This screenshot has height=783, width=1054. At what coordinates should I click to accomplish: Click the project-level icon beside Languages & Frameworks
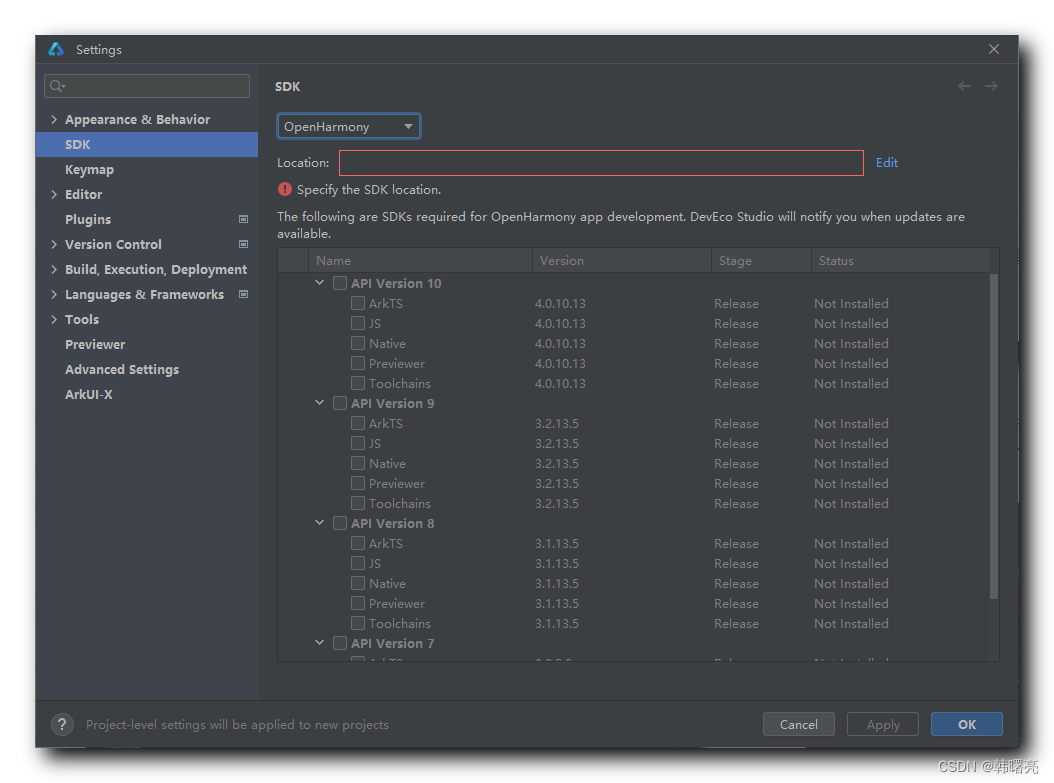pos(243,294)
